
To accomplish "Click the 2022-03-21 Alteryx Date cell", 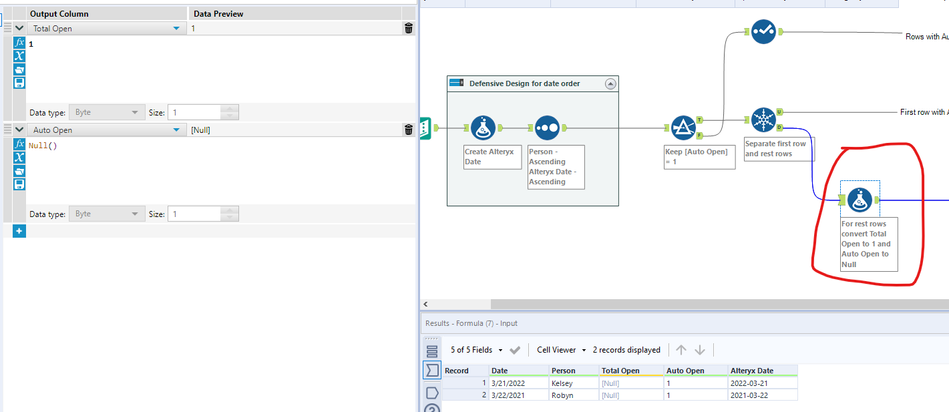I will point(763,383).
